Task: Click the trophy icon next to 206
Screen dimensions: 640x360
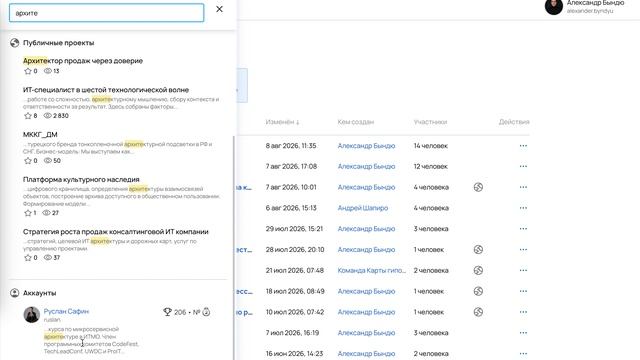Action: (x=167, y=312)
